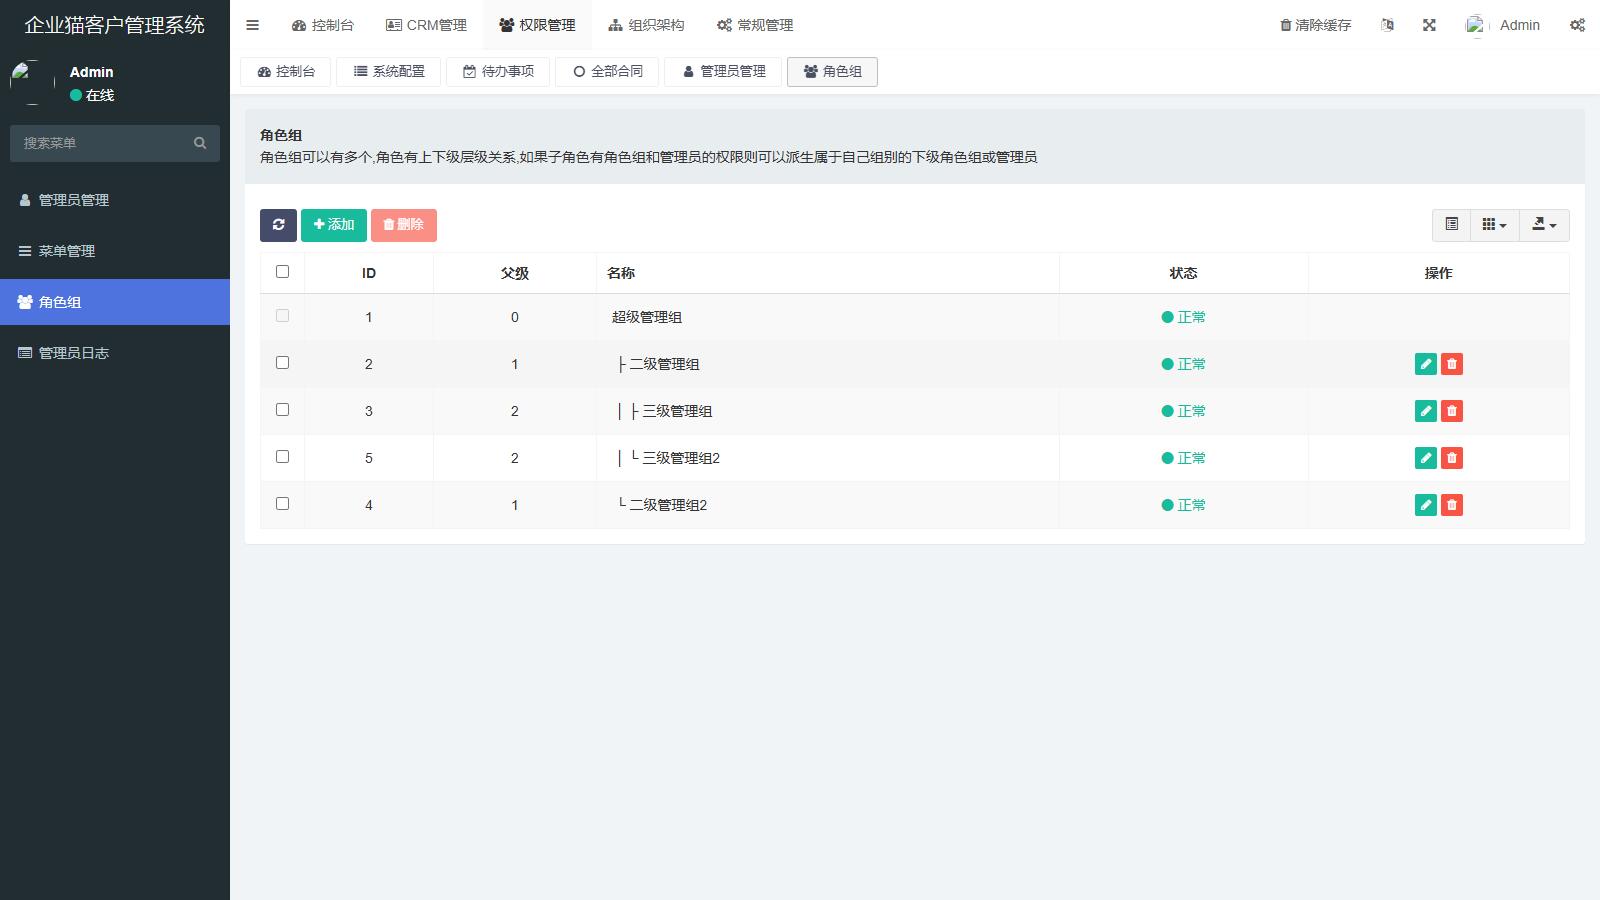
Task: Click the 添加 button
Action: pyautogui.click(x=334, y=225)
